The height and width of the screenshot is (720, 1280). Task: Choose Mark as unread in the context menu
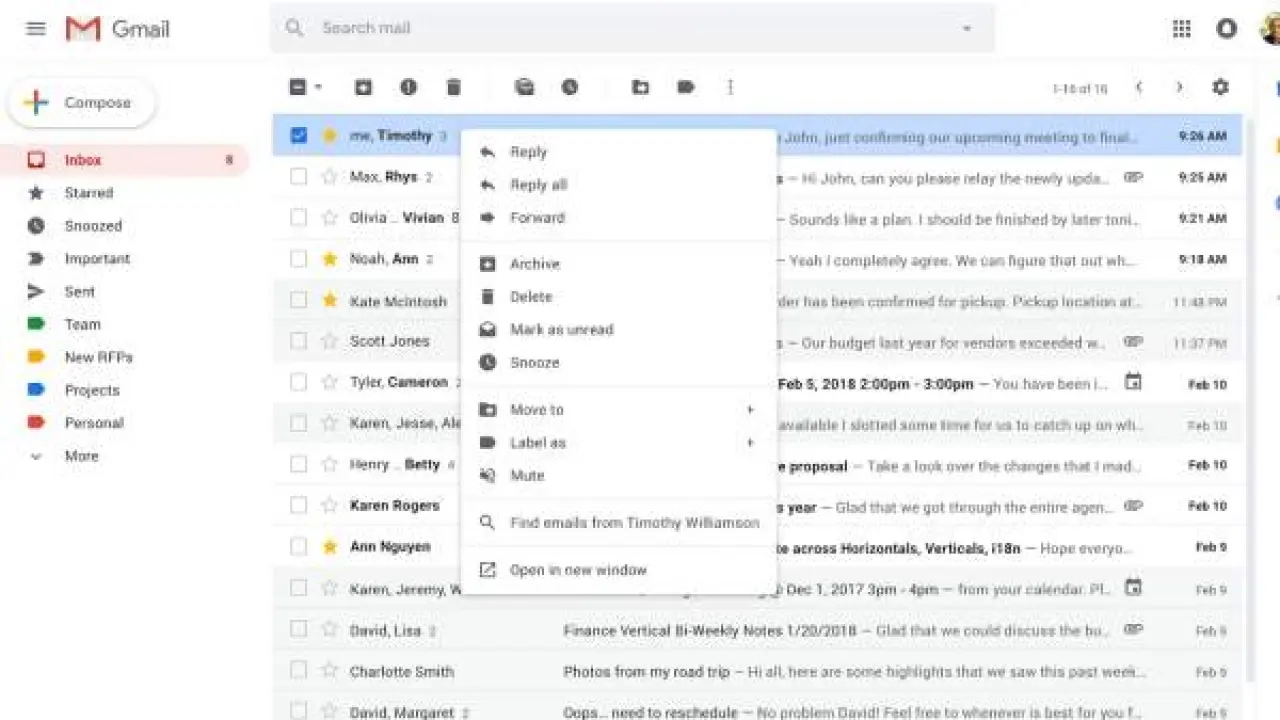561,329
